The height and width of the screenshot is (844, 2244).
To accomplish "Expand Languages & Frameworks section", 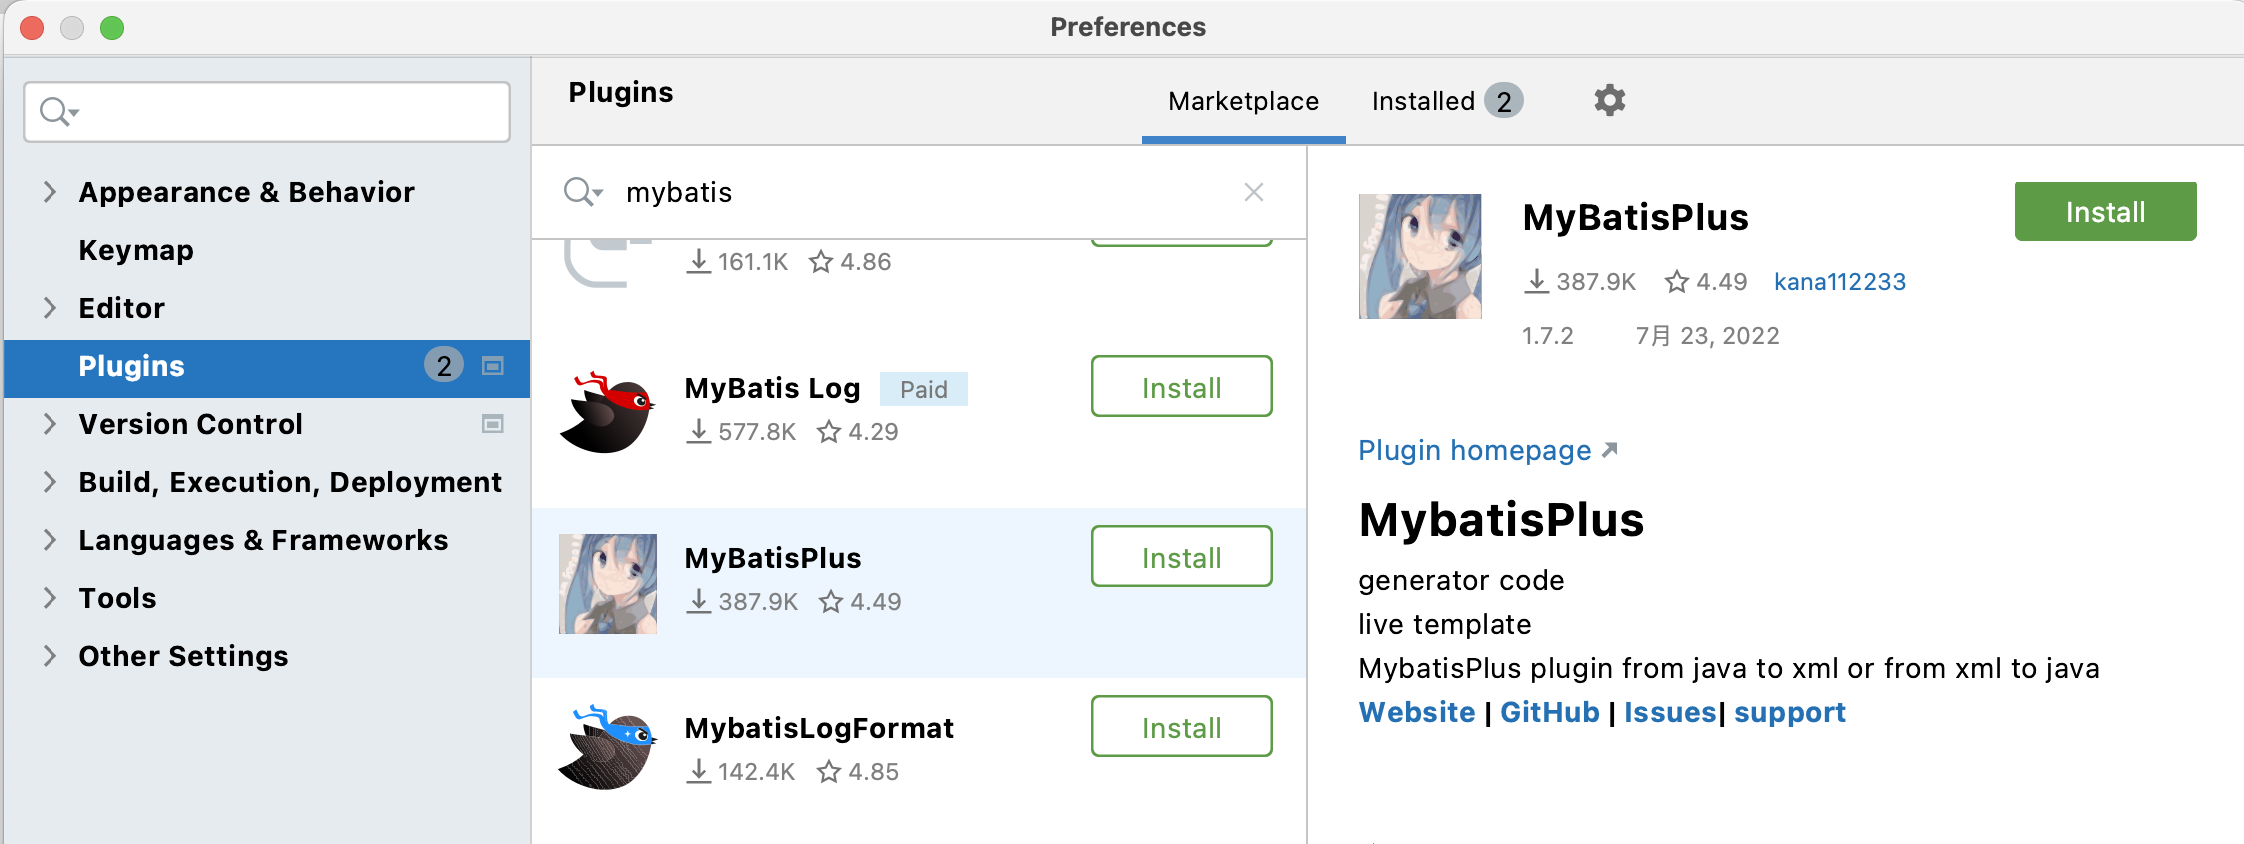I will pos(49,540).
